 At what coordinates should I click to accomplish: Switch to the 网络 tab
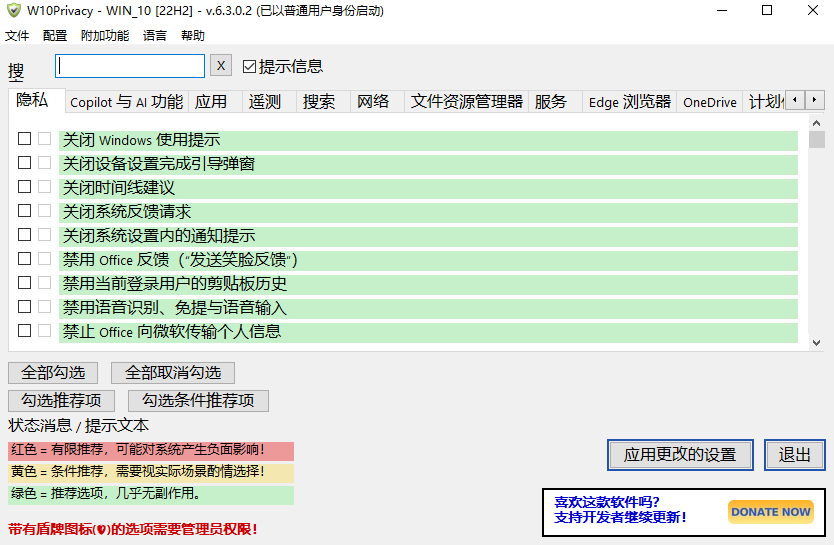pos(377,102)
